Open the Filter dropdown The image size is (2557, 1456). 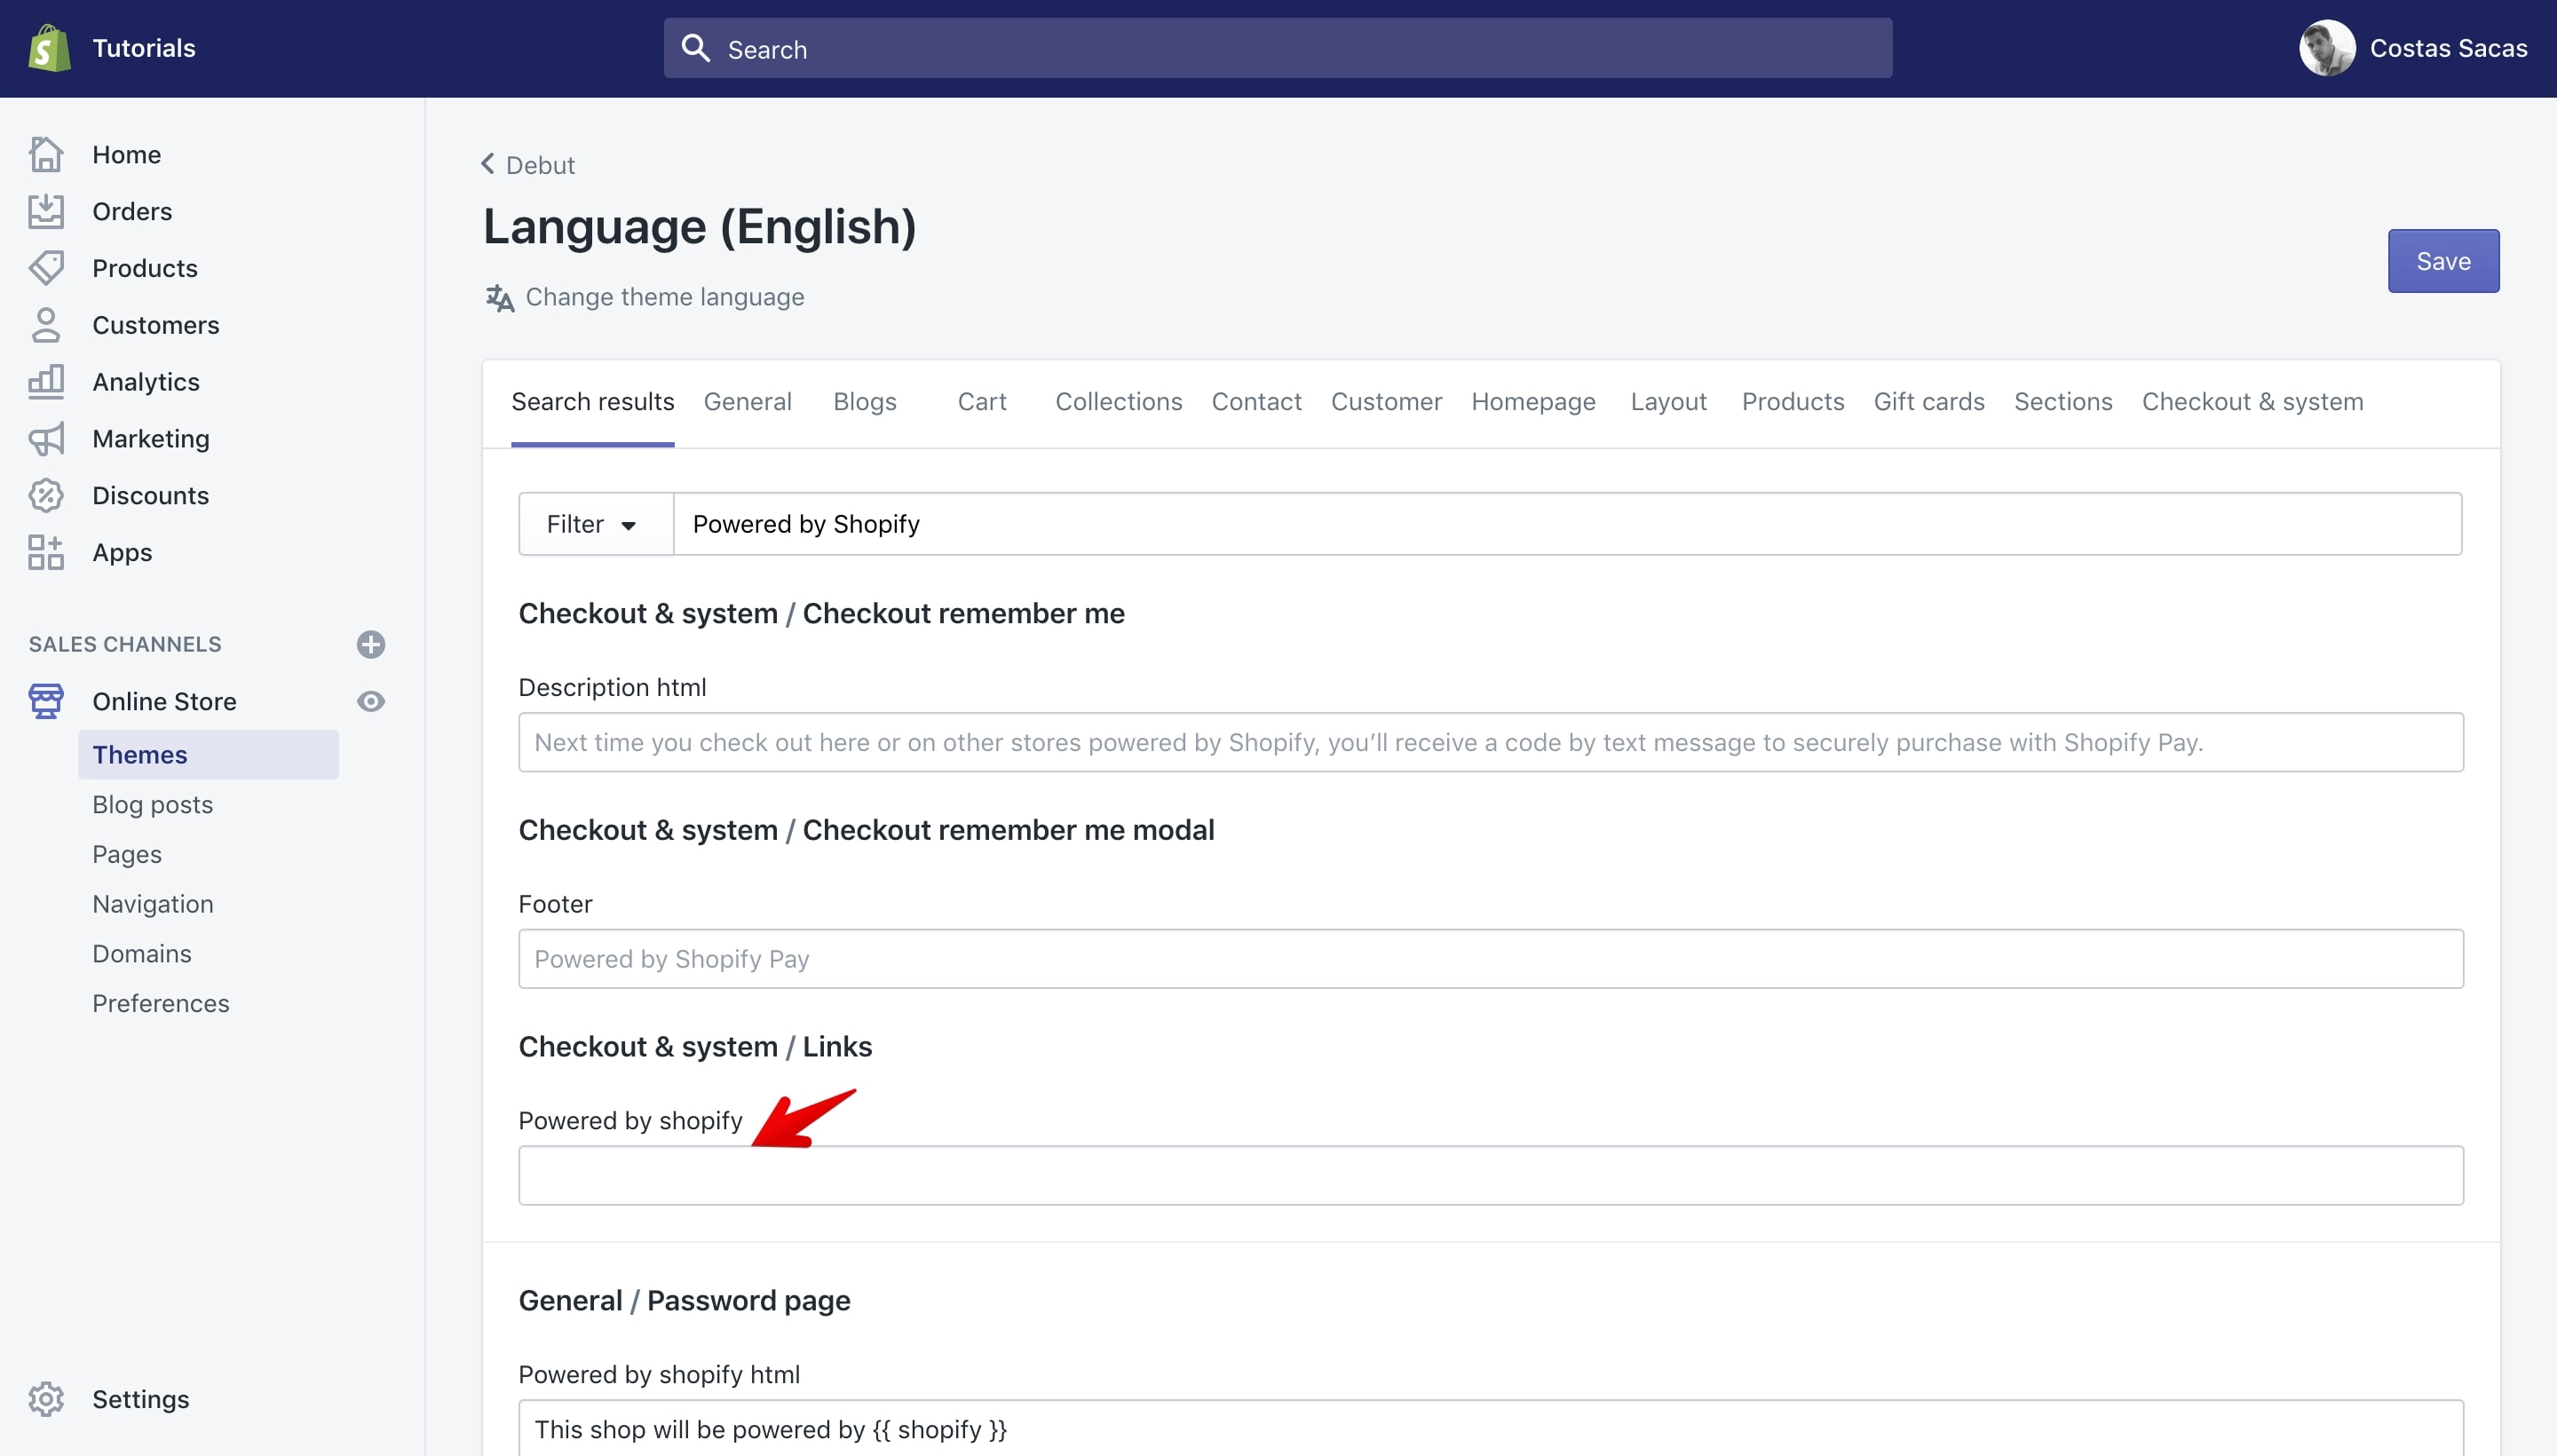pos(596,524)
